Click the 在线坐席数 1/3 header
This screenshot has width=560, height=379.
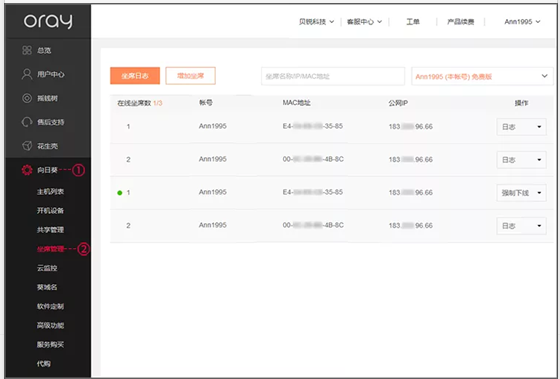(x=140, y=103)
